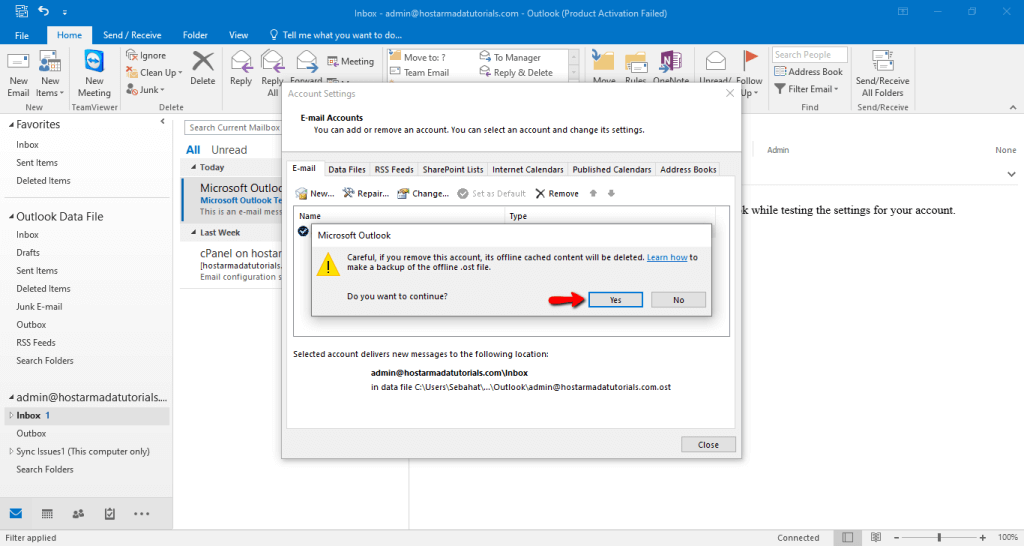Open the Send / Receive tab

[132, 35]
